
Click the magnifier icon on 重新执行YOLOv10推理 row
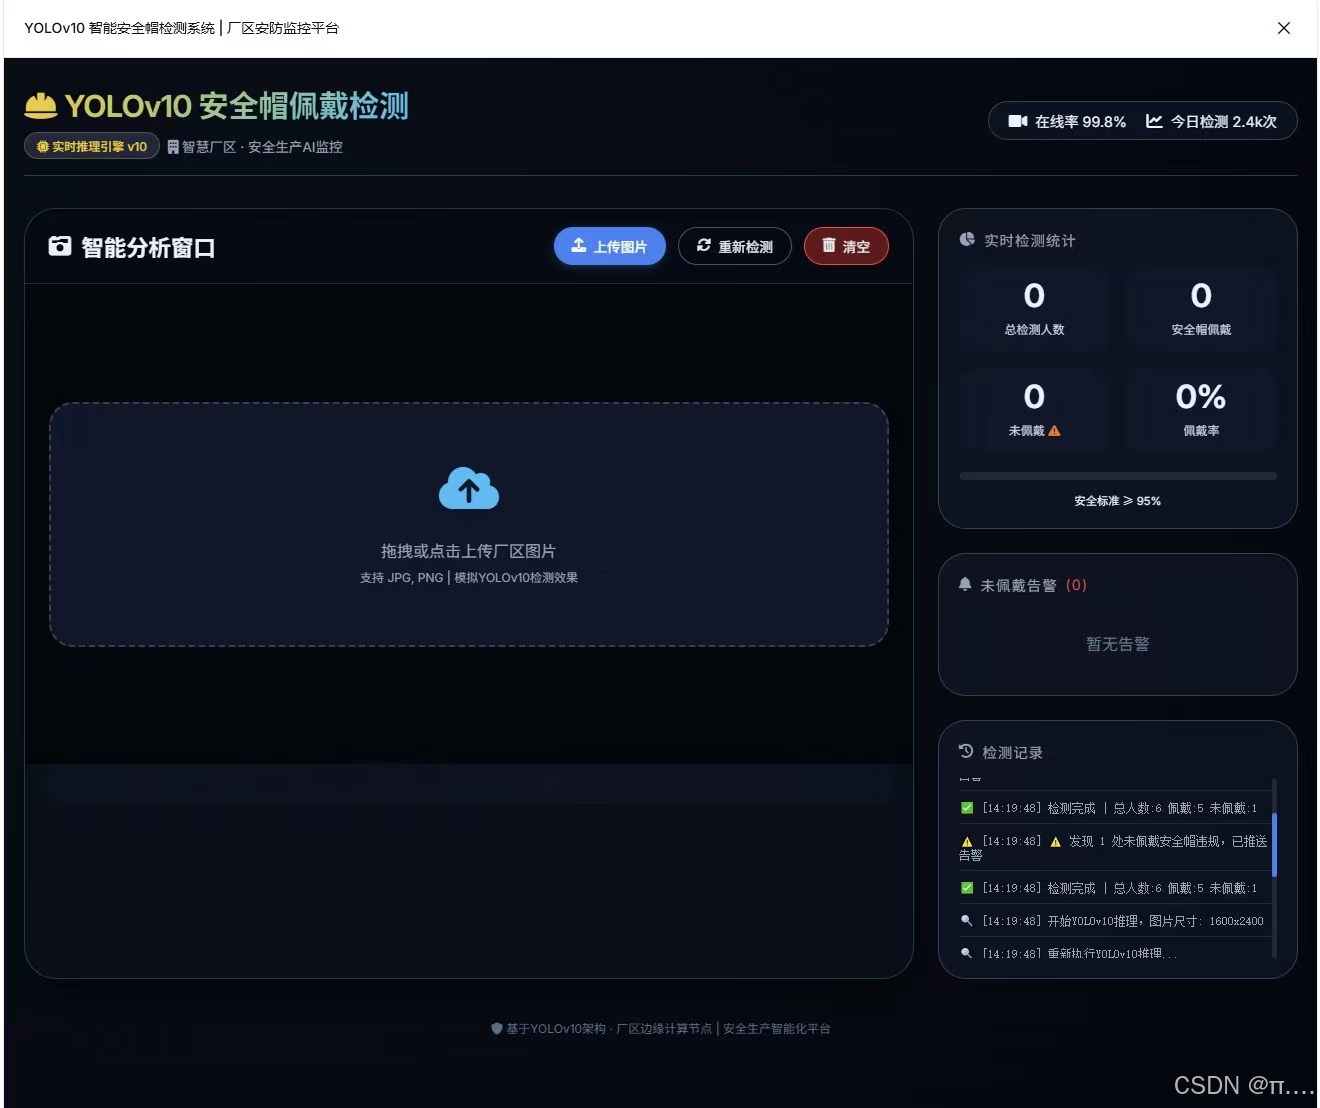[x=966, y=953]
